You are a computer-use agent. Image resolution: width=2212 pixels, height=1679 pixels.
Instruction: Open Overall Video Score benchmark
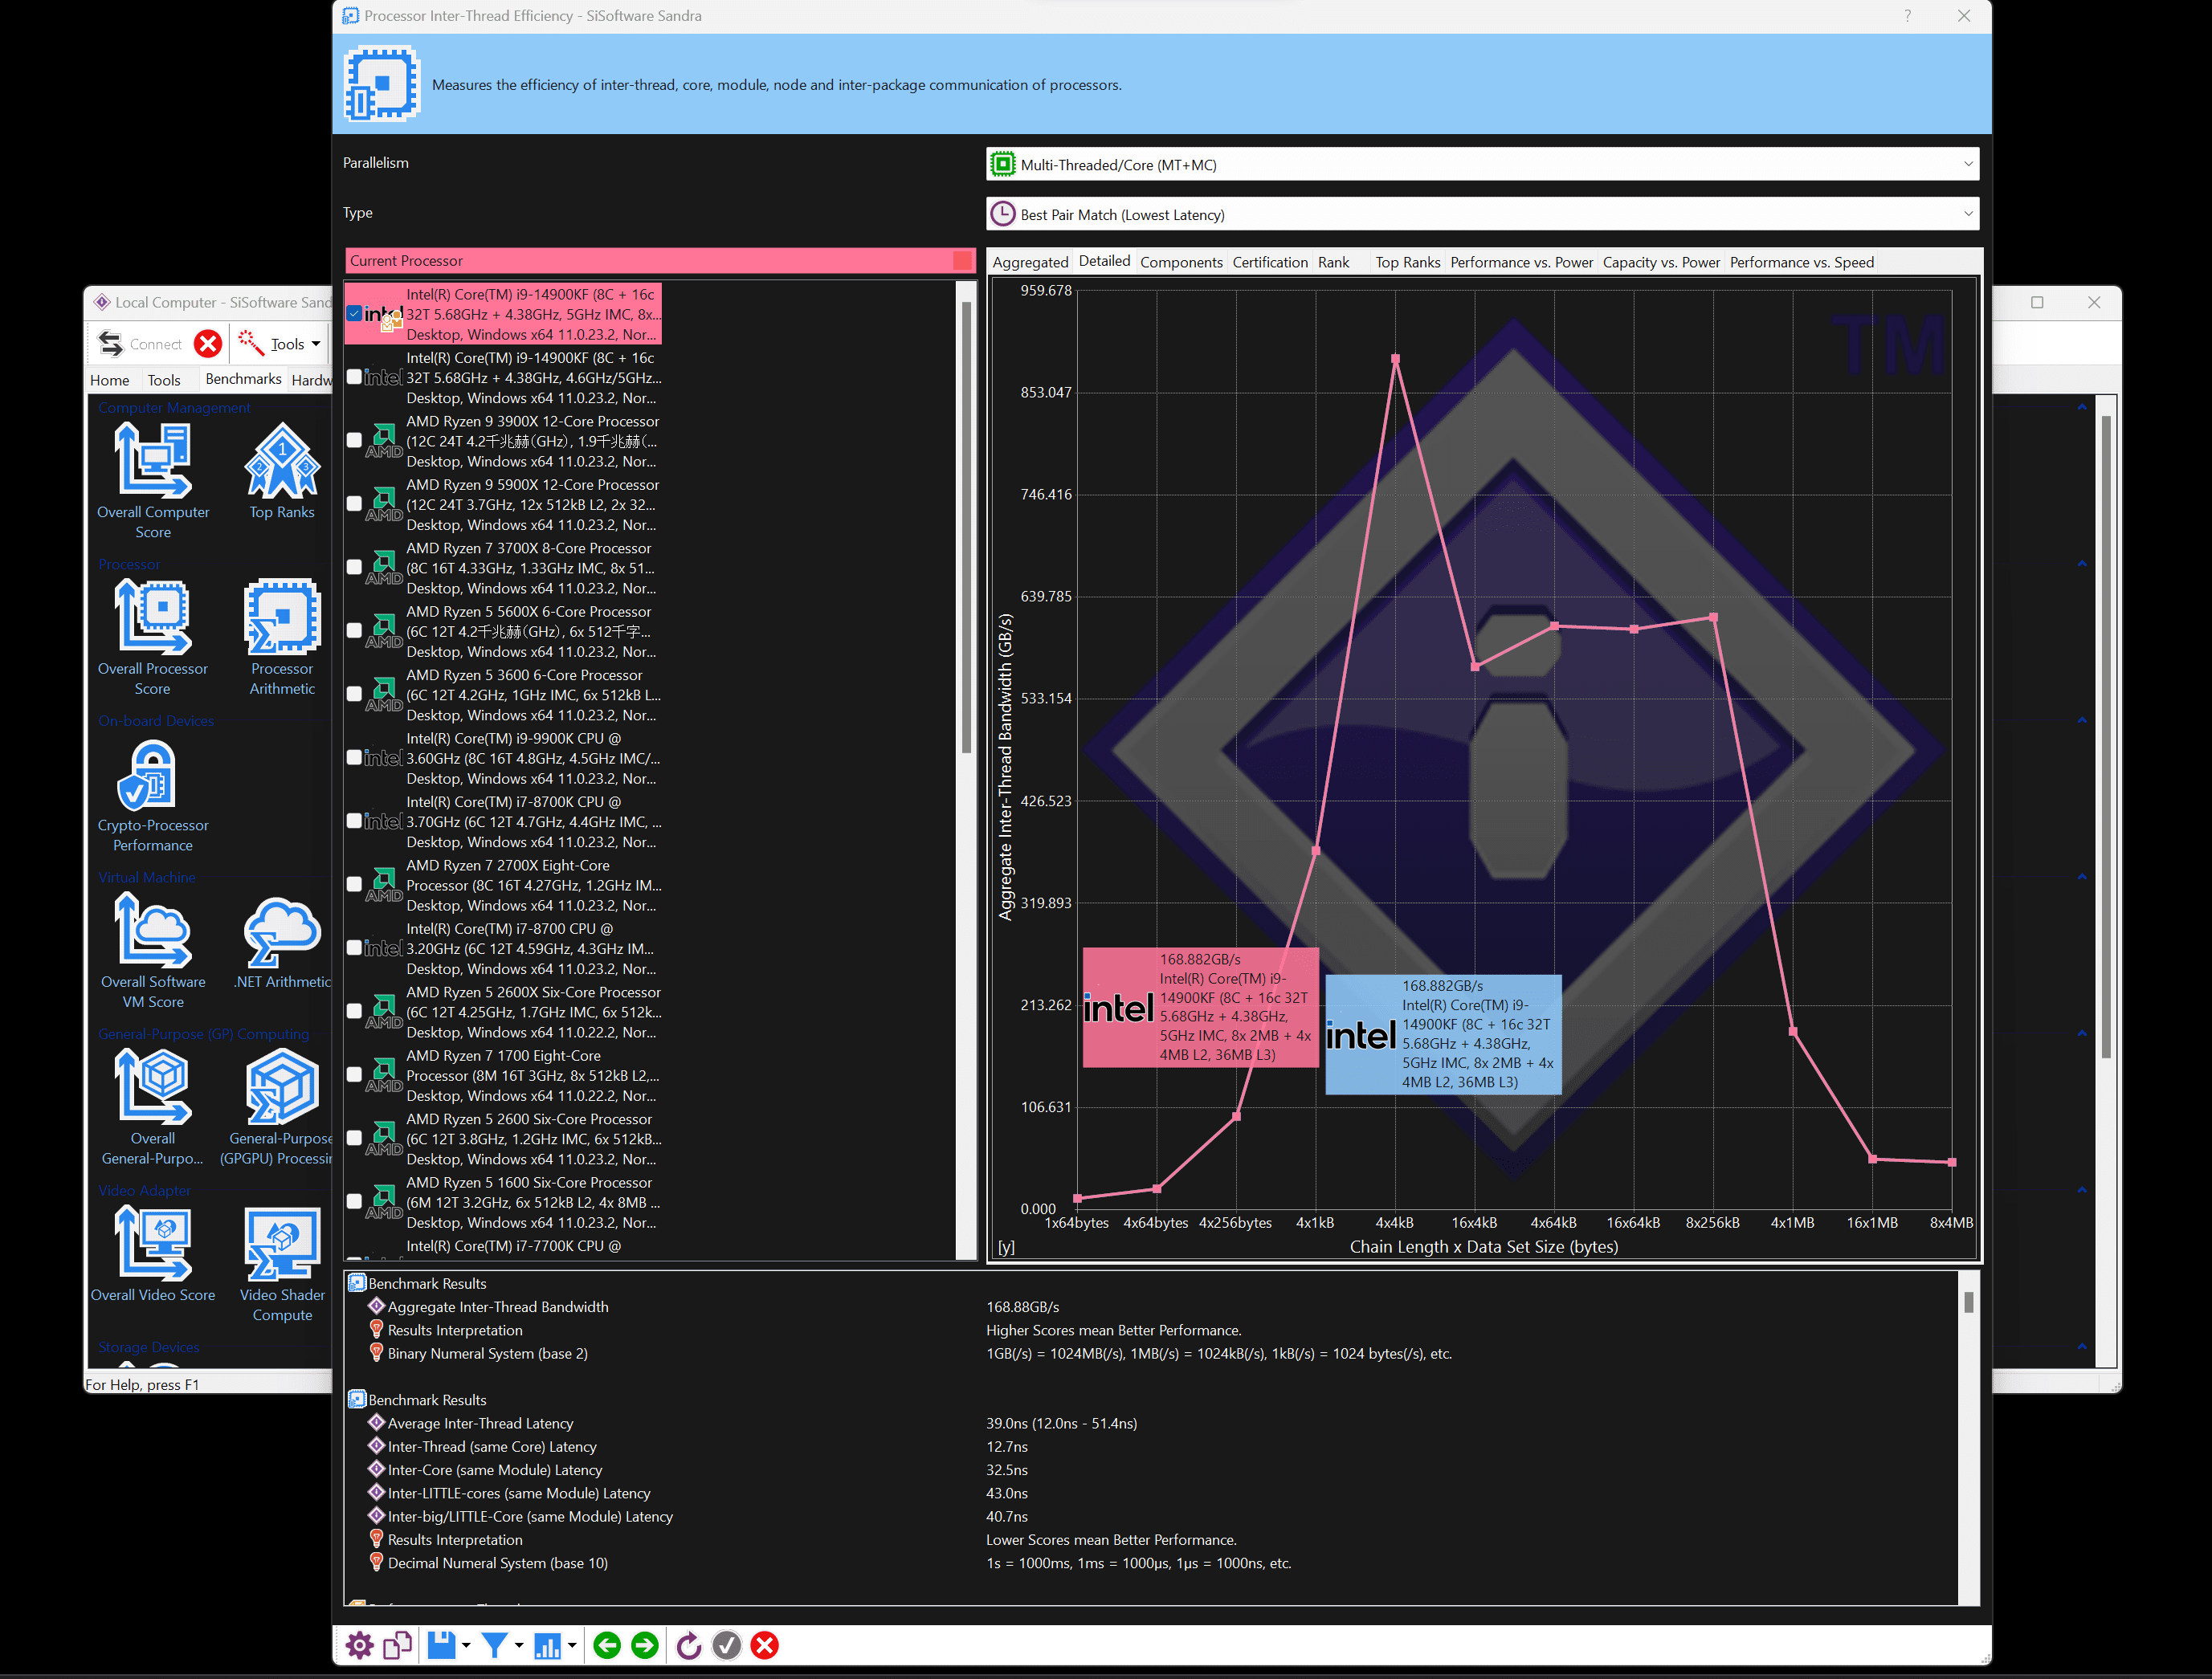pyautogui.click(x=153, y=1254)
